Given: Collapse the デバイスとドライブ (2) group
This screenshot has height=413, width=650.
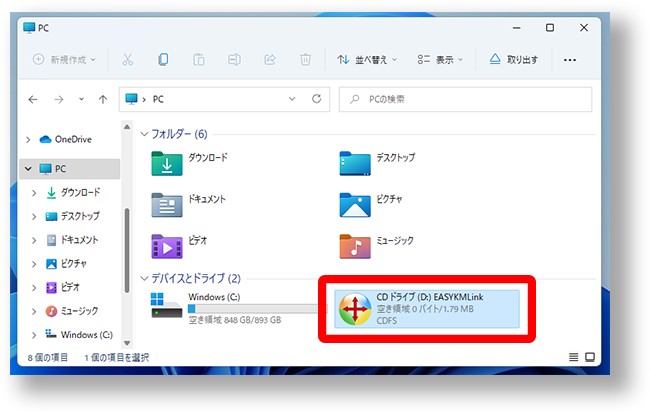Looking at the screenshot, I should 144,278.
